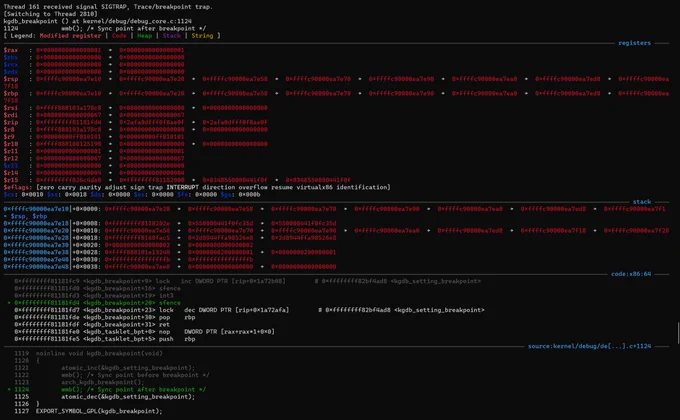This screenshot has height=420, width=680.
Task: Click source line 1121 'atomic_inc(&kgdb_setting_breakpoint);'
Action: (128, 368)
